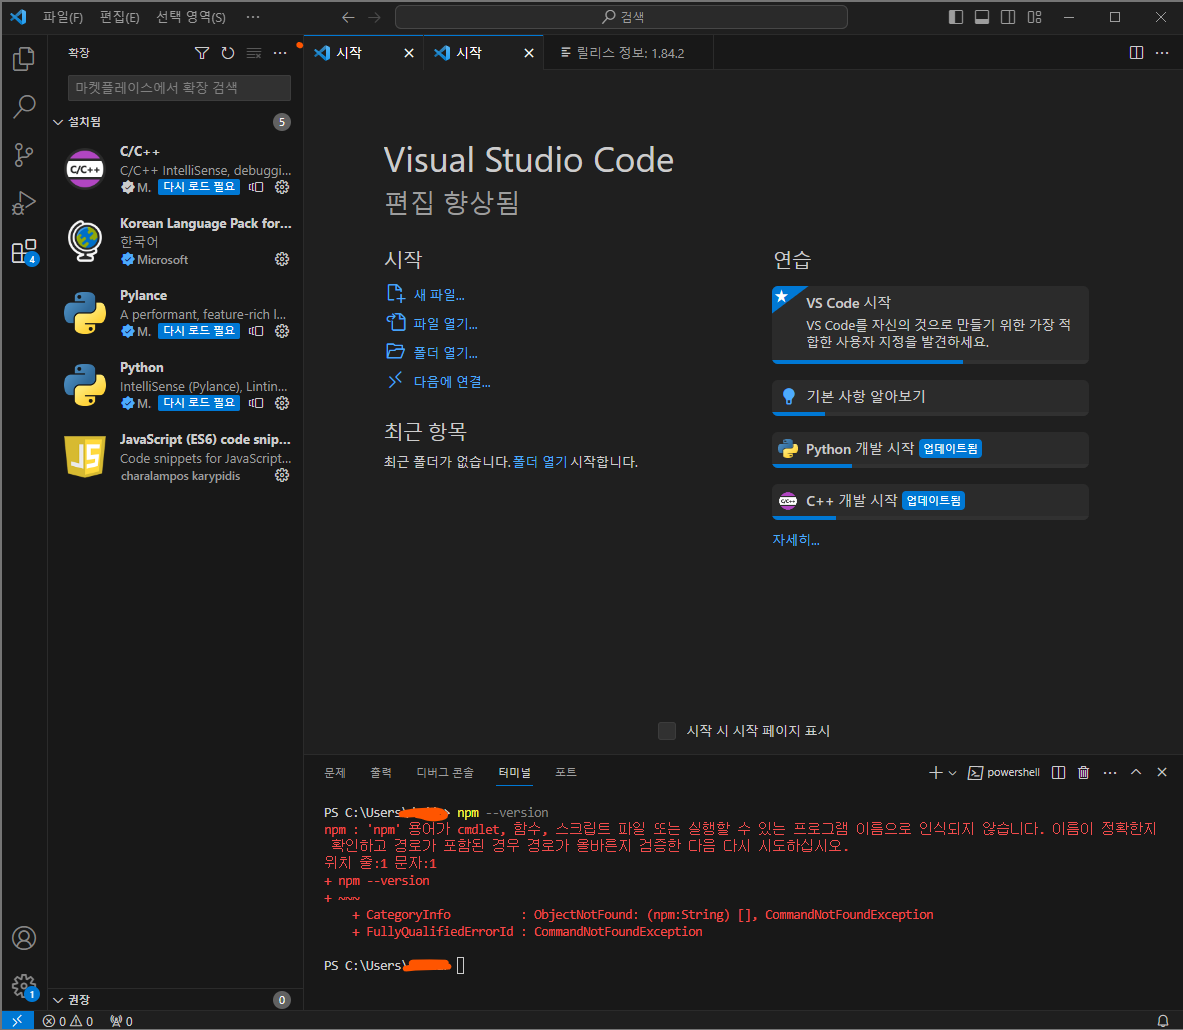Screen dimensions: 1183x1030
Task: Add a new terminal with plus icon
Action: click(x=936, y=772)
